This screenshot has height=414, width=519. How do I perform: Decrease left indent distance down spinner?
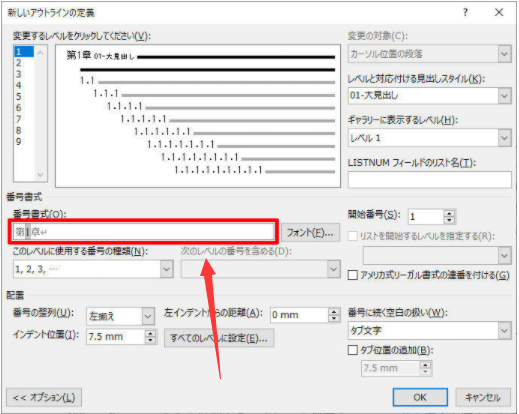[x=334, y=318]
